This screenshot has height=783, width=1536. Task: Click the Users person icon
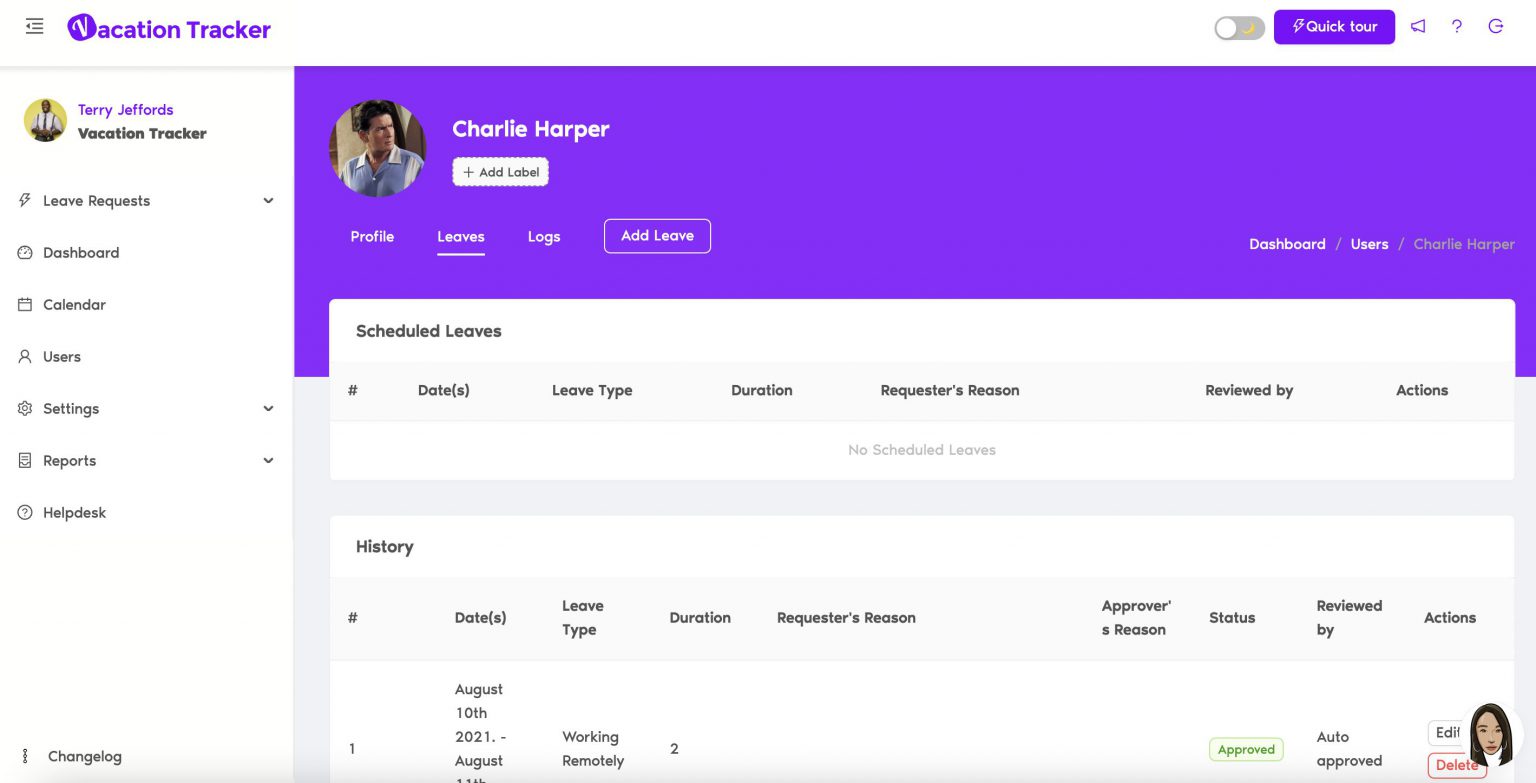(25, 357)
